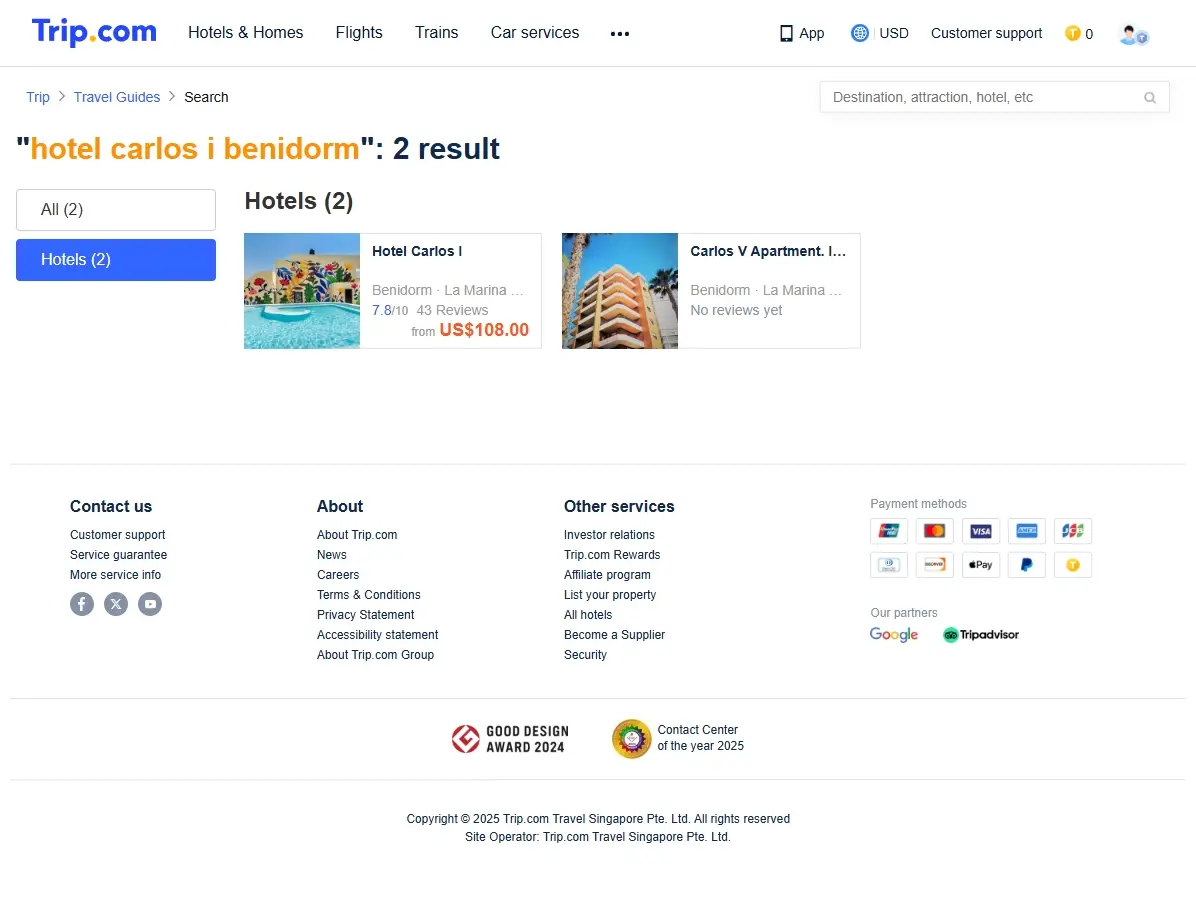
Task: Click Contact Center of the year badge
Action: [x=678, y=739]
